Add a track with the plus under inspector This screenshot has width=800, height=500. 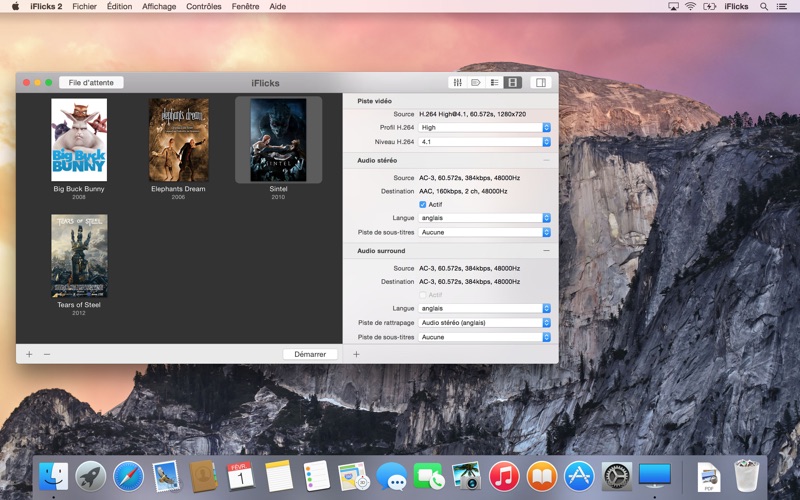[356, 354]
